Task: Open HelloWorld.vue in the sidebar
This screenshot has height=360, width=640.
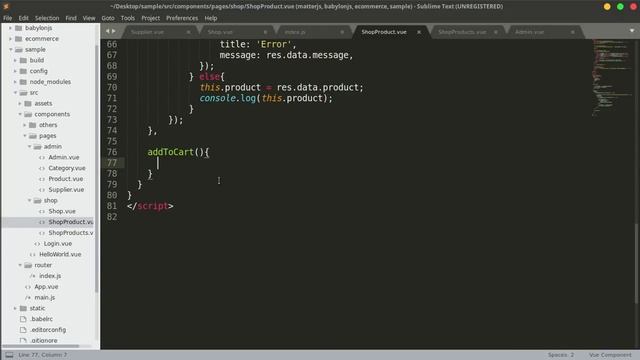Action: (x=60, y=254)
